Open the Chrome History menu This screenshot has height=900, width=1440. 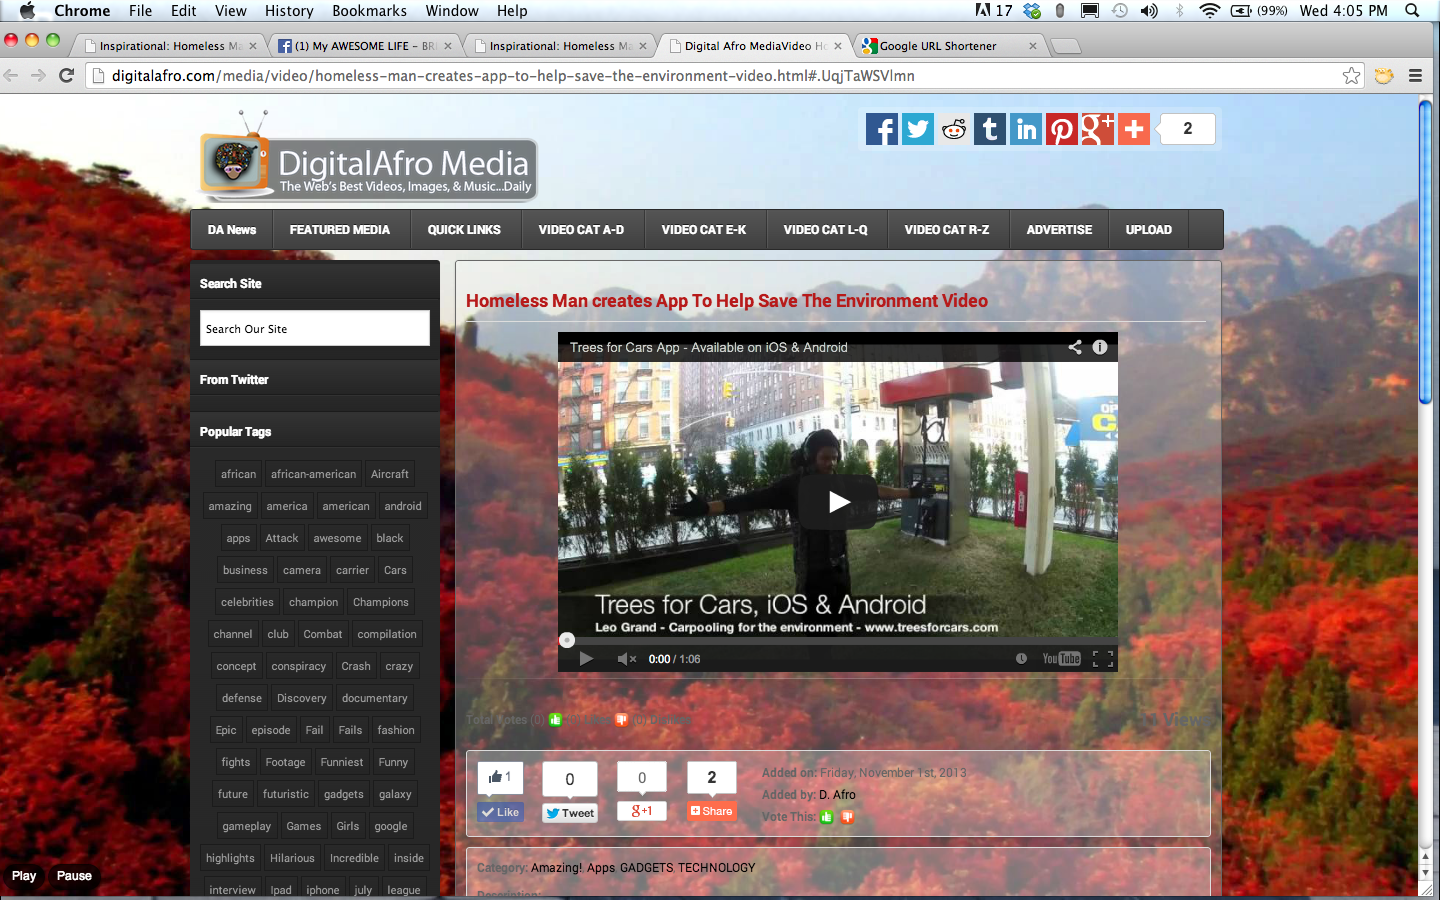(x=289, y=11)
